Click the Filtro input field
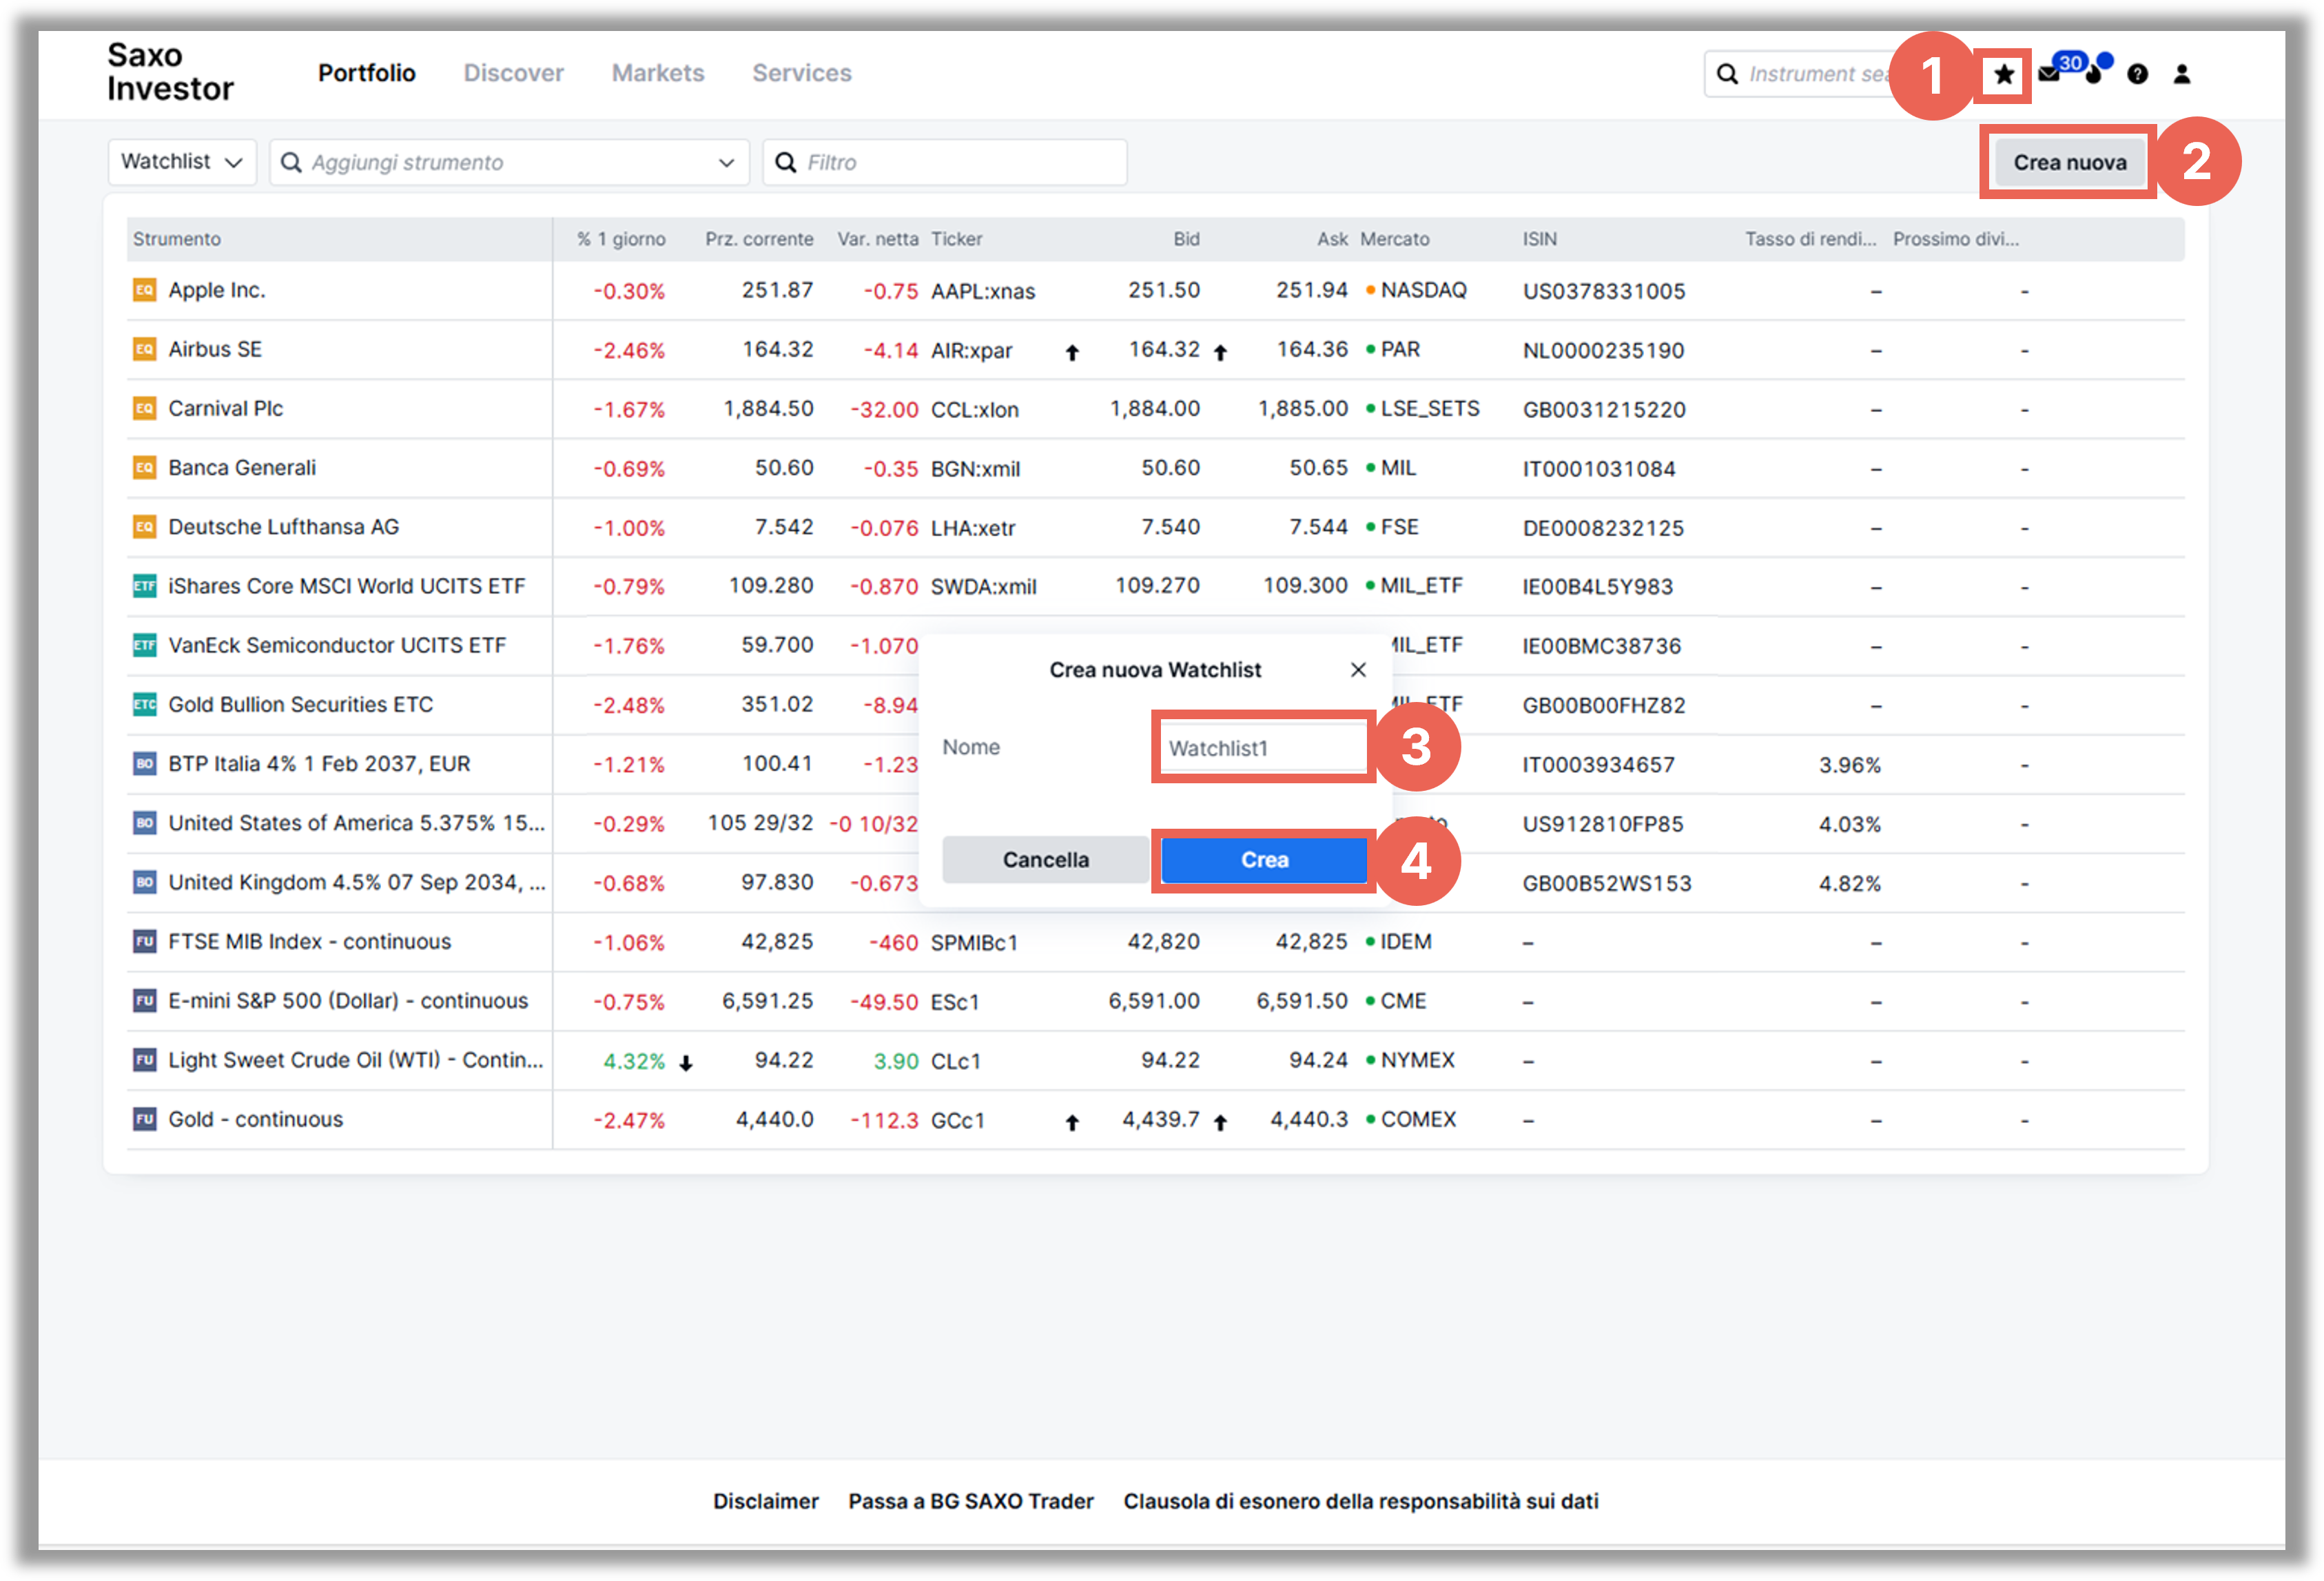Screen dimensions: 2324x1581 945,162
